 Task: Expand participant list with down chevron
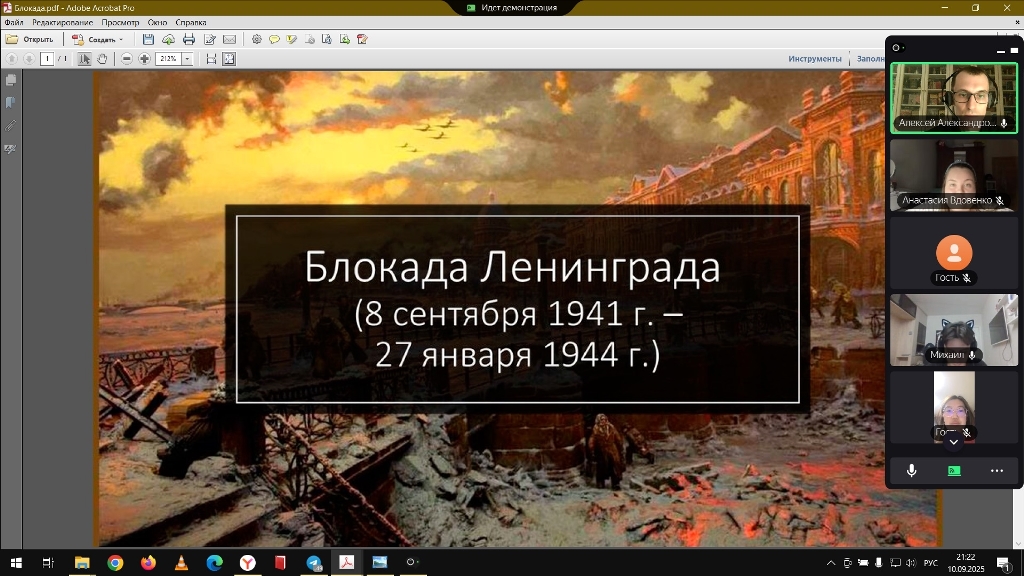954,441
